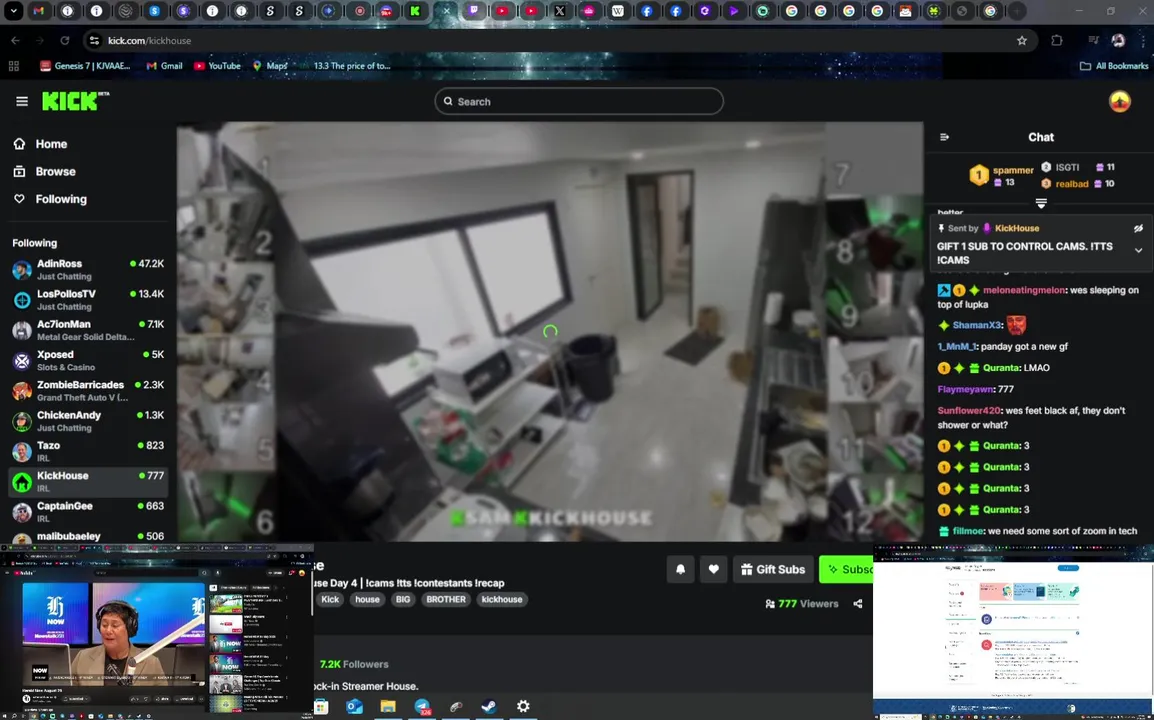1154x720 pixels.
Task: Go back with browser back arrow
Action: tap(15, 40)
